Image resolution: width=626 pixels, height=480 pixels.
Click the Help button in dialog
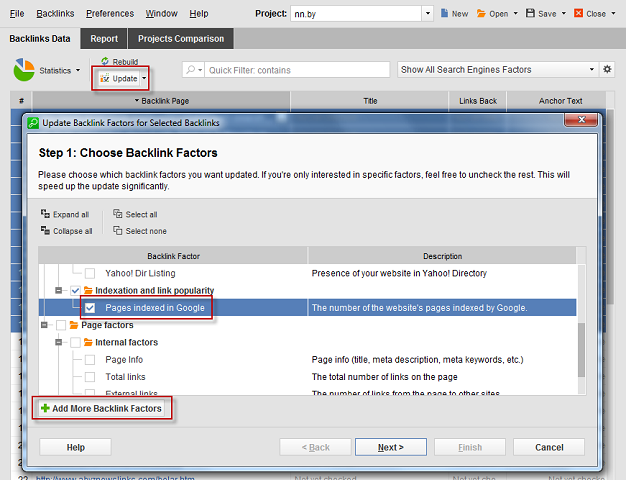pyautogui.click(x=75, y=447)
